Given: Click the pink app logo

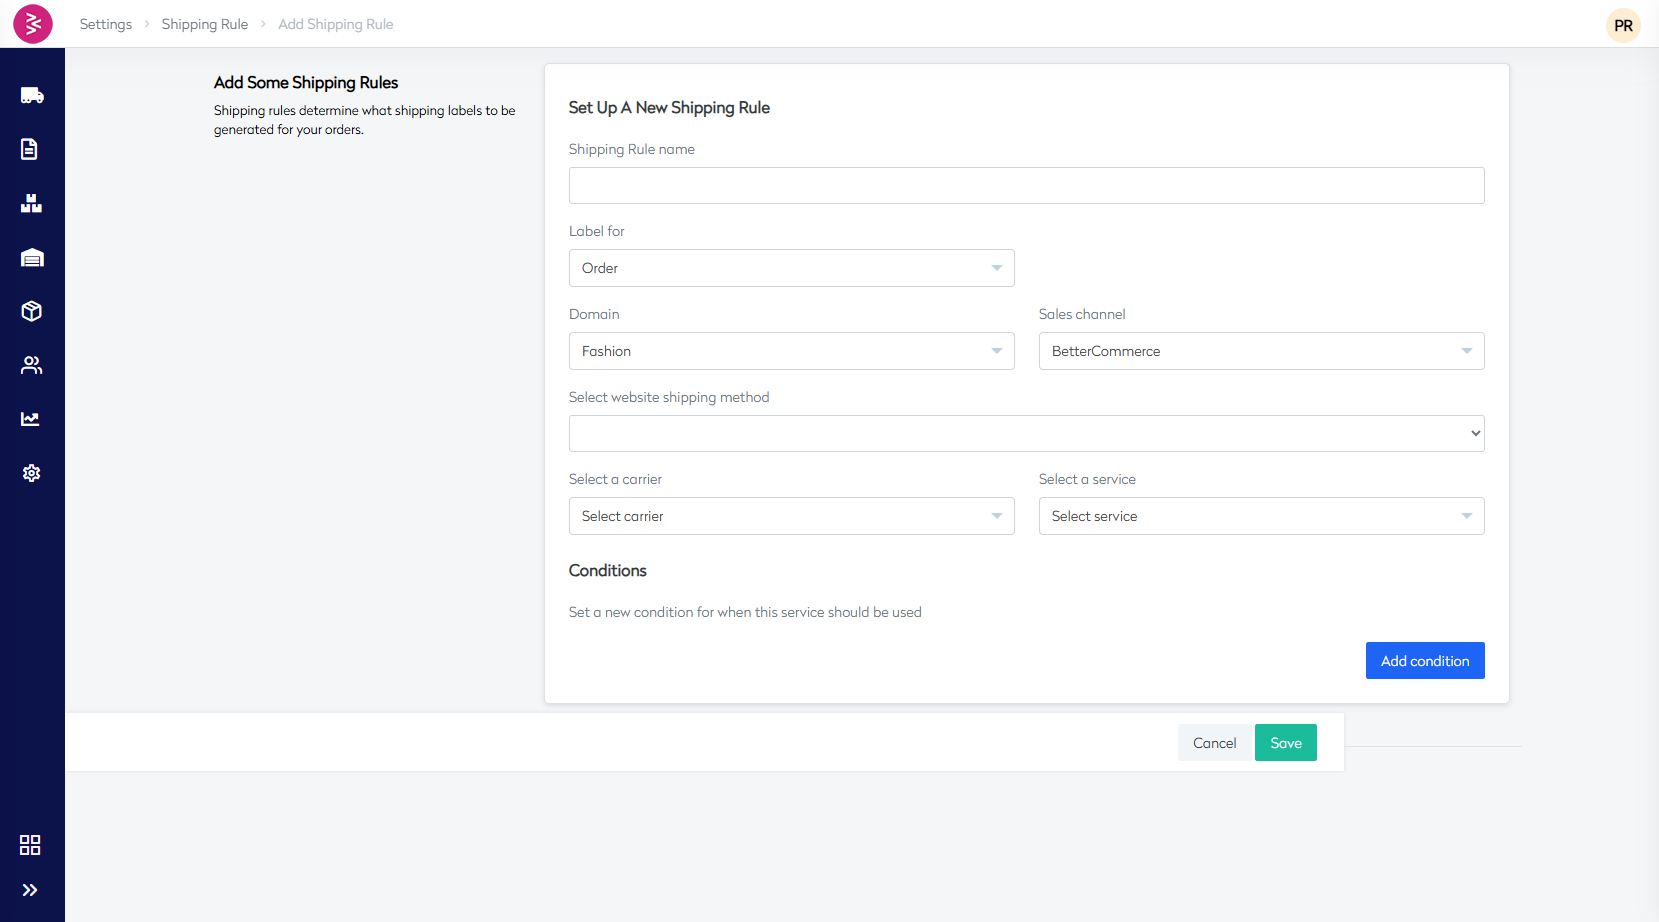Looking at the screenshot, I should coord(33,24).
